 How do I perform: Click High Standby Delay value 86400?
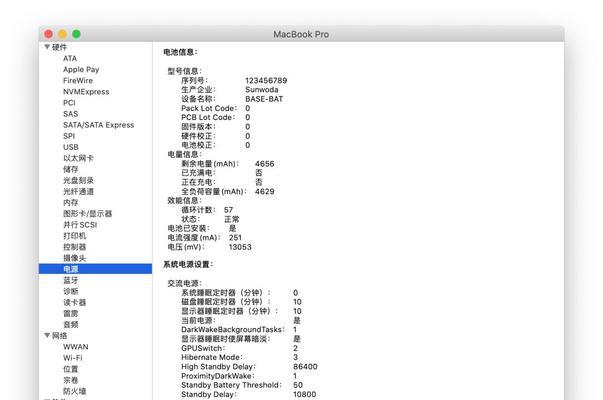(x=305, y=367)
